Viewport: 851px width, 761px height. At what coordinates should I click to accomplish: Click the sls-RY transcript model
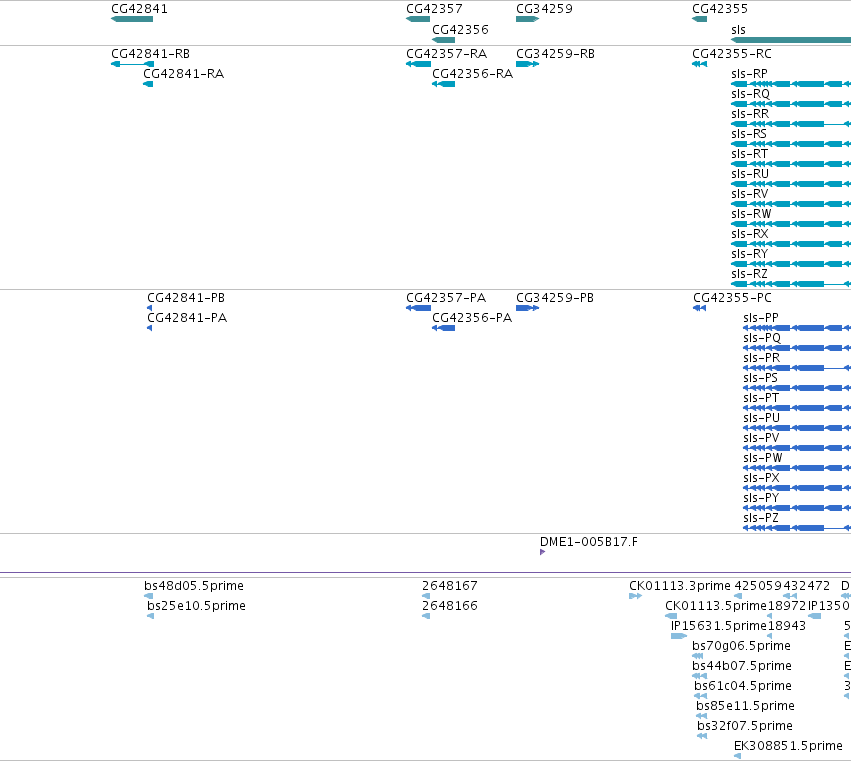pyautogui.click(x=791, y=264)
